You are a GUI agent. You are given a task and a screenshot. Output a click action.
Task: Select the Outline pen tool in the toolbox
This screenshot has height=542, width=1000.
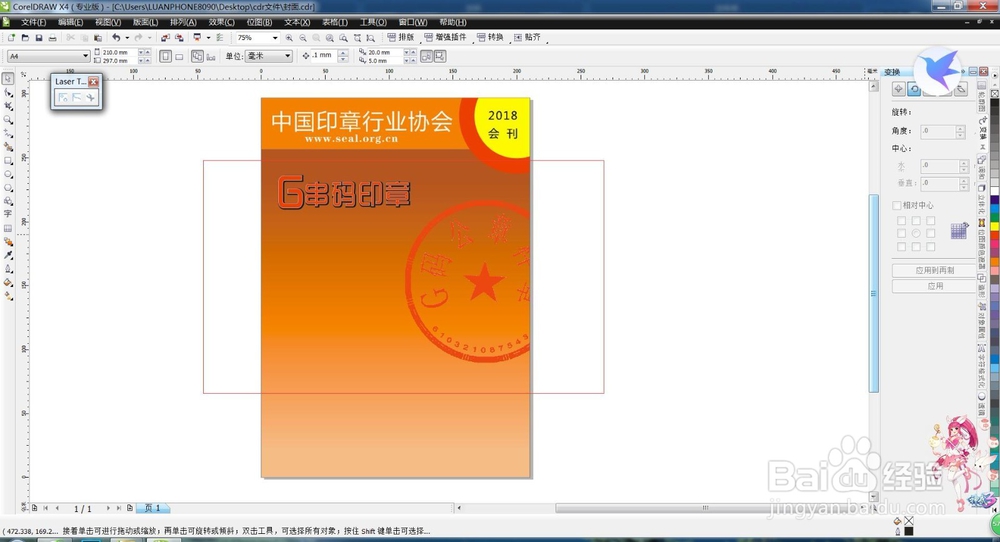click(8, 268)
